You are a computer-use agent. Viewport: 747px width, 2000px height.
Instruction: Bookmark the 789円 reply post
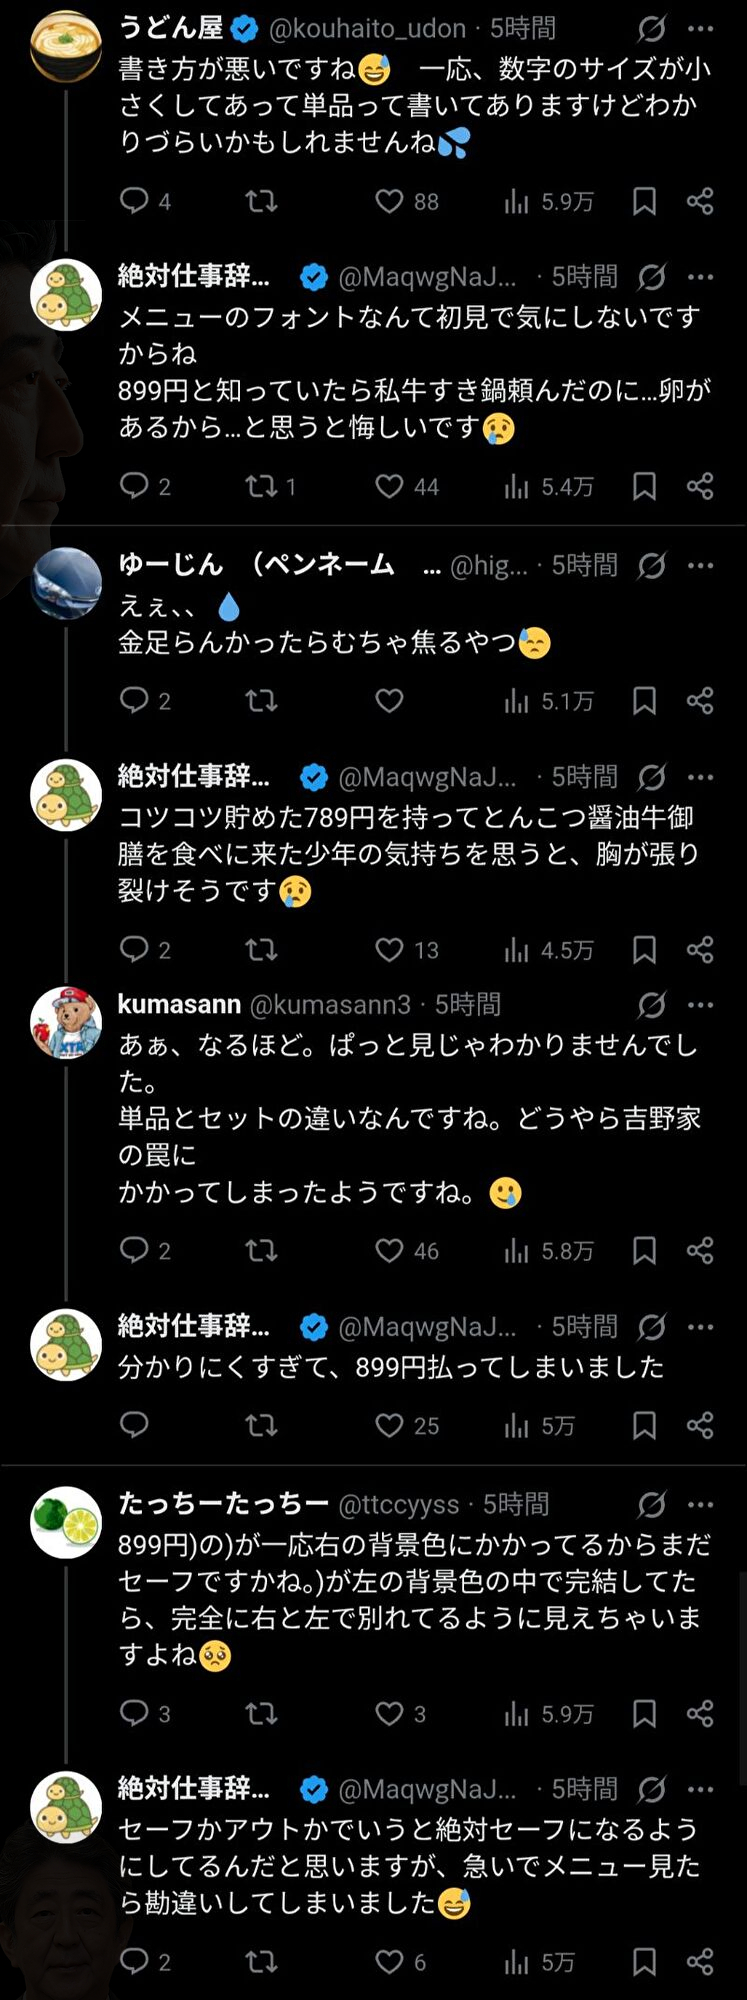(x=645, y=950)
